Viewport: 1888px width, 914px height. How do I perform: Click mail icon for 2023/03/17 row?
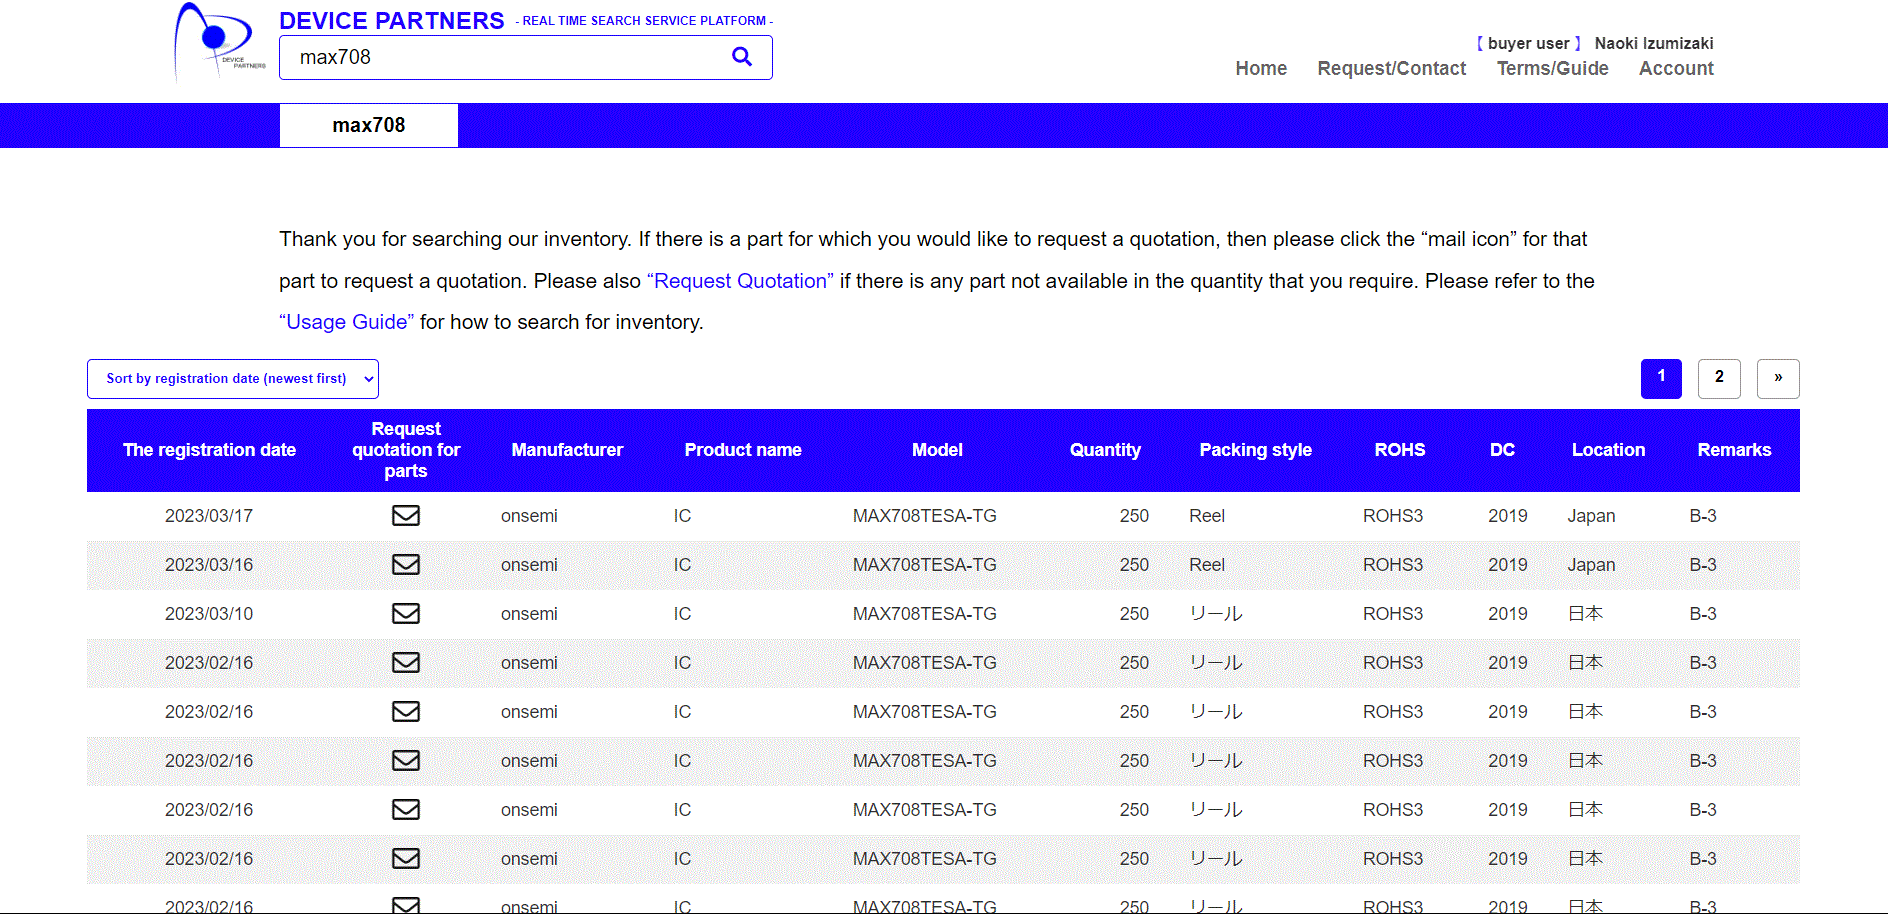pyautogui.click(x=405, y=516)
